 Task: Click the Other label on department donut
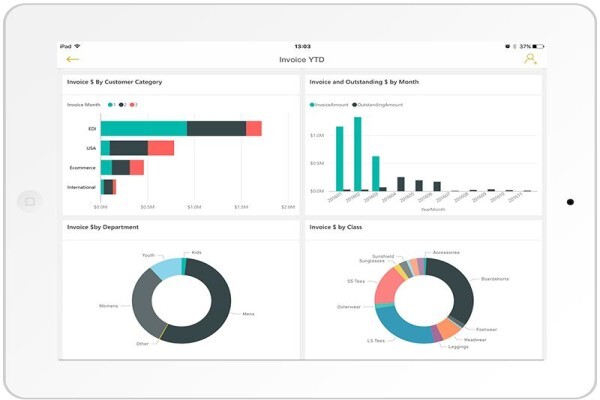point(142,344)
